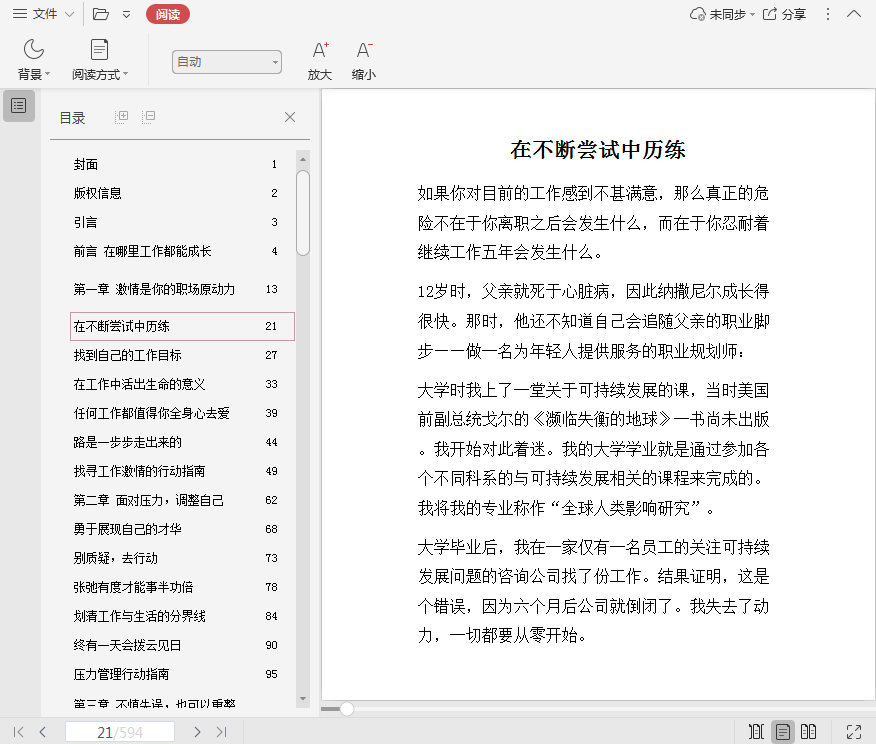Click the open folder icon
Viewport: 876px width, 744px height.
tap(101, 14)
